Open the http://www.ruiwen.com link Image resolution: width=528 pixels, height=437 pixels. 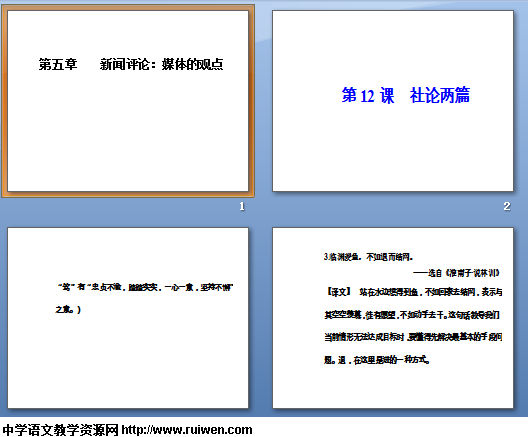click(x=187, y=430)
